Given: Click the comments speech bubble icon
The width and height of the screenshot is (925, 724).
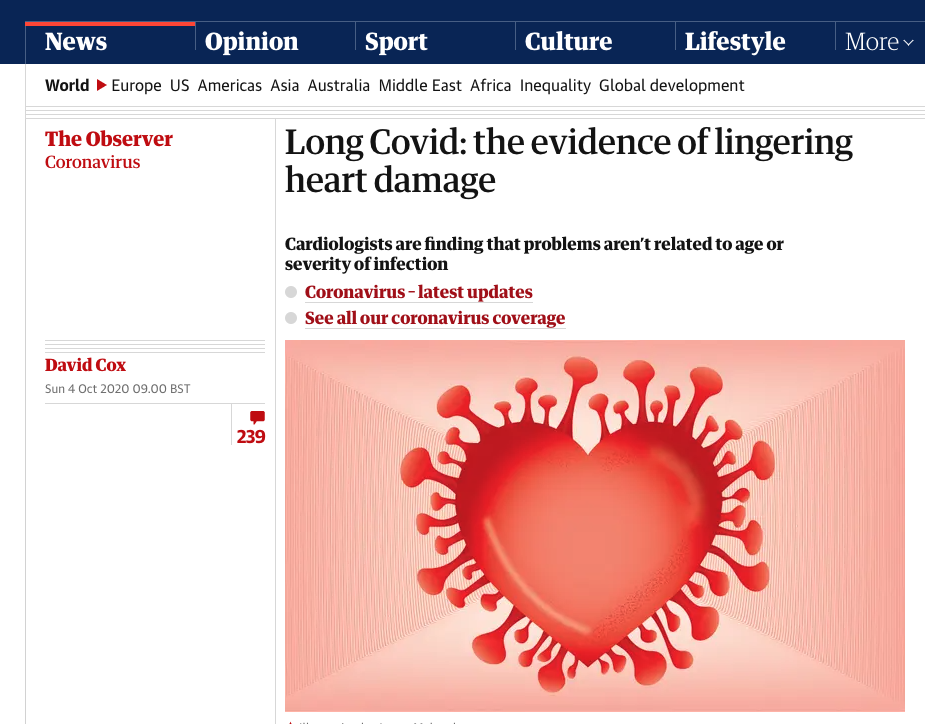Looking at the screenshot, I should pyautogui.click(x=257, y=417).
